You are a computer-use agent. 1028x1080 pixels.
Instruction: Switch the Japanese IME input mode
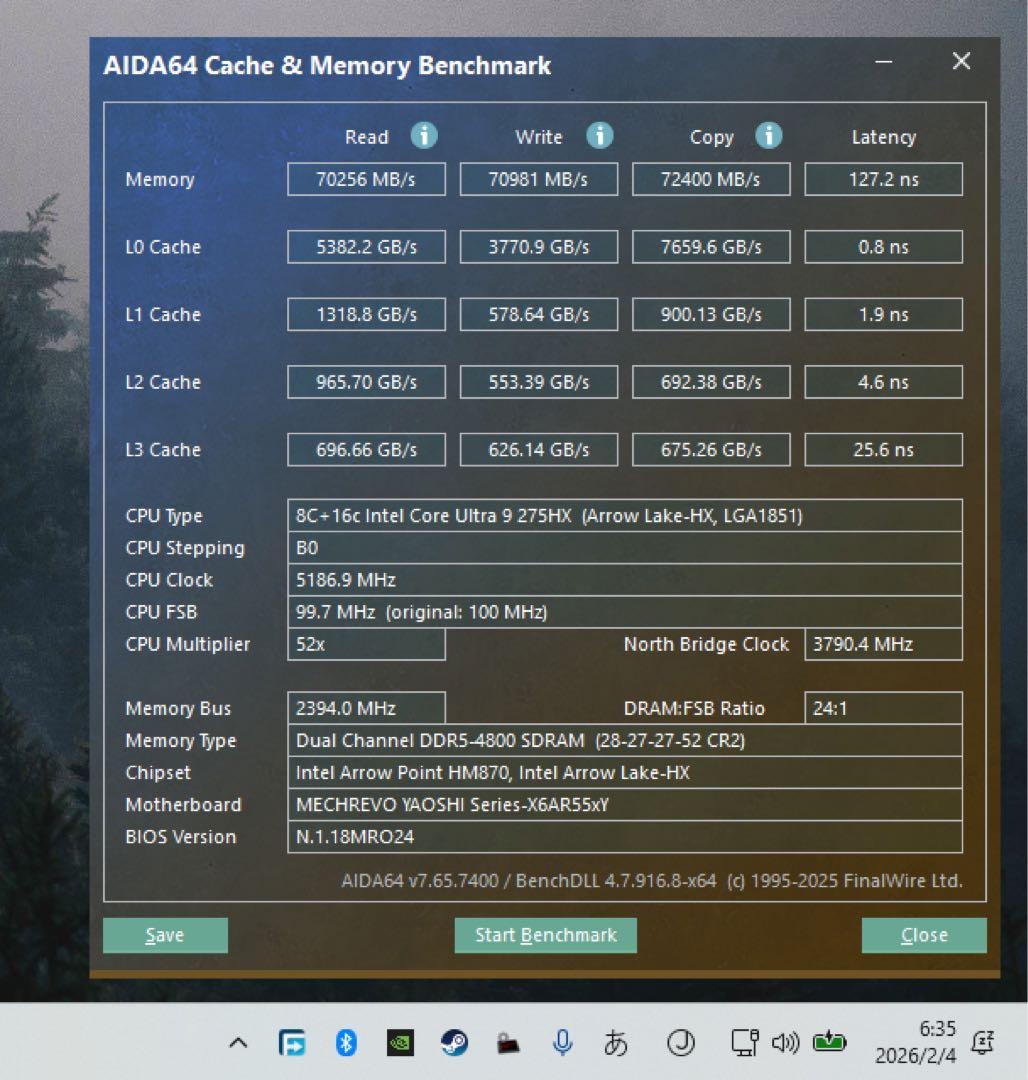[x=618, y=1042]
